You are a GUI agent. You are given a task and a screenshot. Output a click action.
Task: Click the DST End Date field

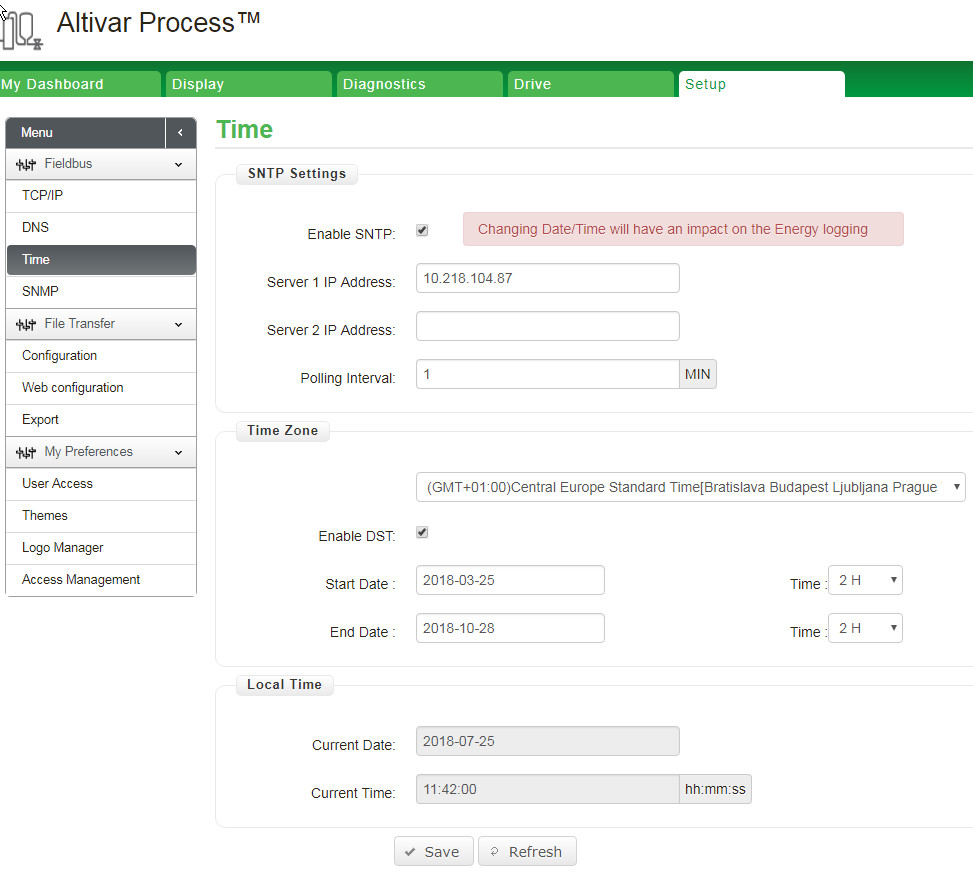[x=510, y=628]
